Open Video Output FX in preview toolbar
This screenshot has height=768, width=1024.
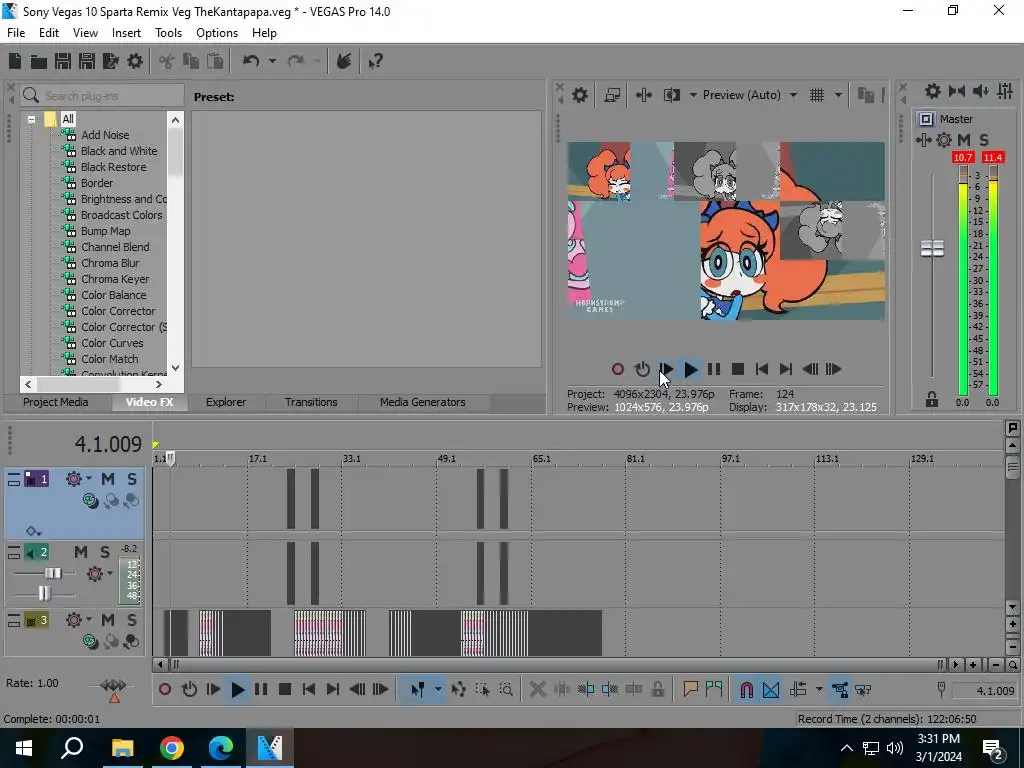pos(643,95)
